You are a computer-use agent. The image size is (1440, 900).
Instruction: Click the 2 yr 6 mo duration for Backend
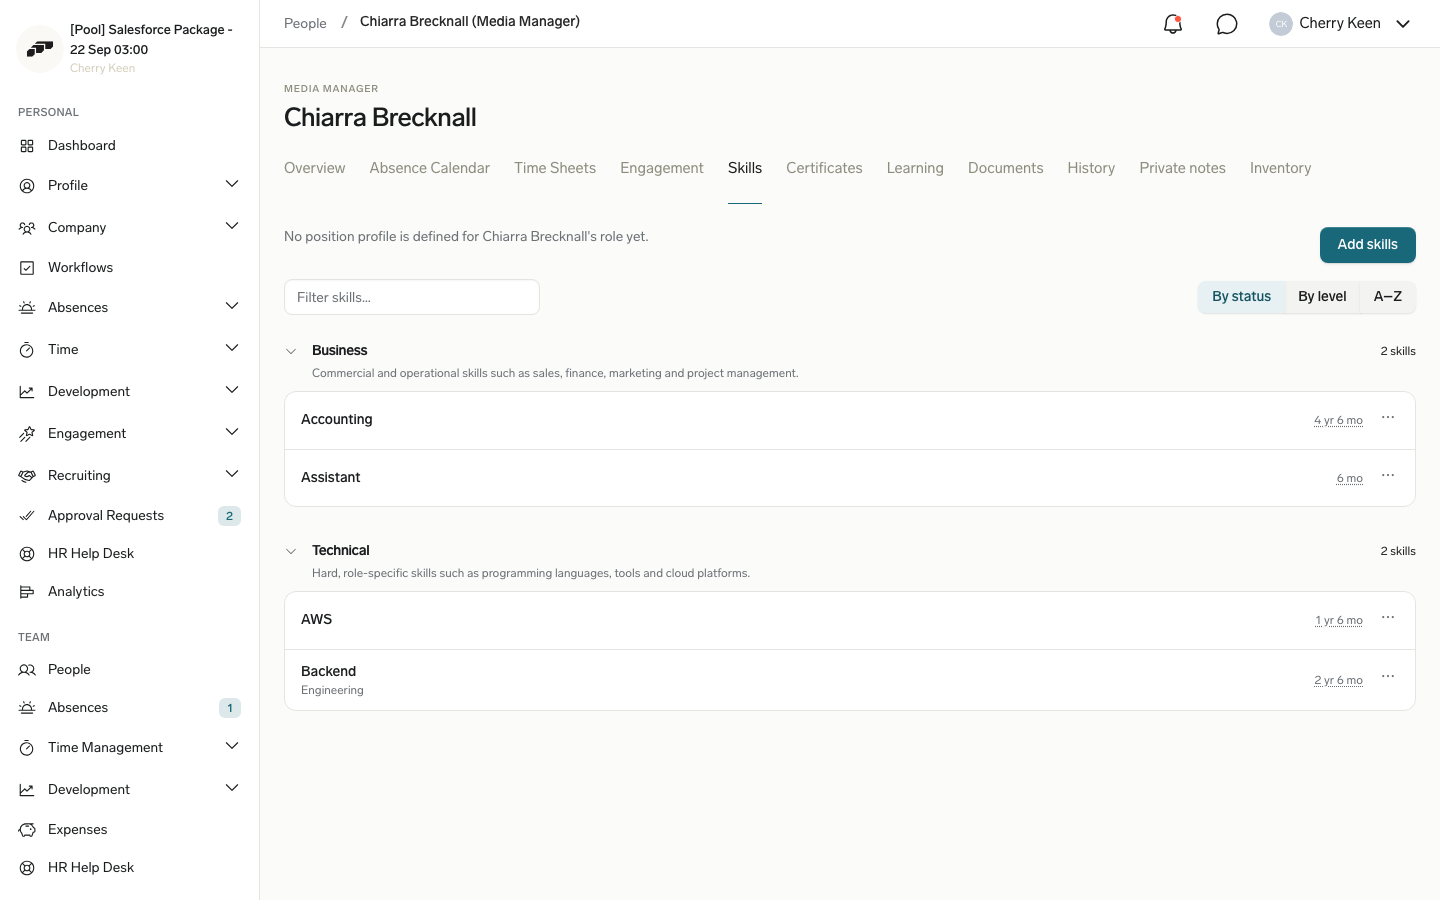[x=1338, y=680]
